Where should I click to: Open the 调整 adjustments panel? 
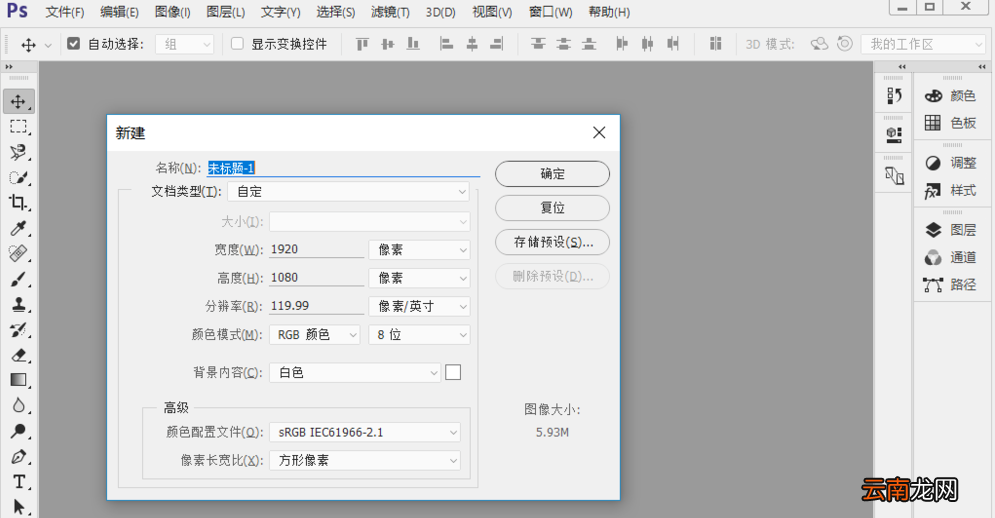pyautogui.click(x=951, y=163)
